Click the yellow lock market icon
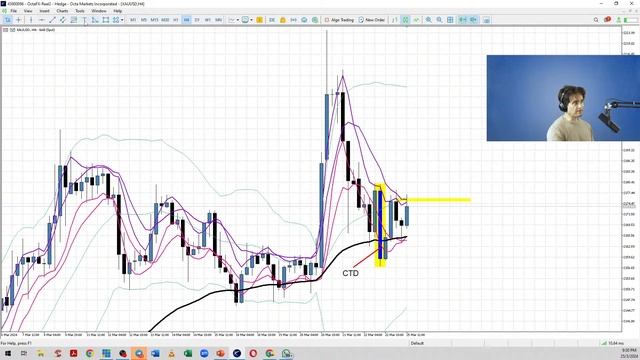Screen dimensions: 640x360 tap(283, 20)
